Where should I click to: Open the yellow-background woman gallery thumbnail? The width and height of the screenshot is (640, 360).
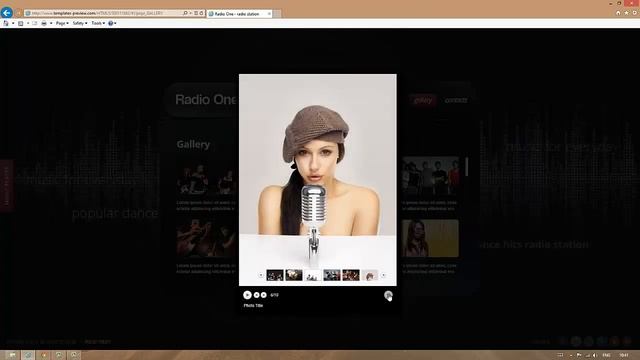click(430, 238)
